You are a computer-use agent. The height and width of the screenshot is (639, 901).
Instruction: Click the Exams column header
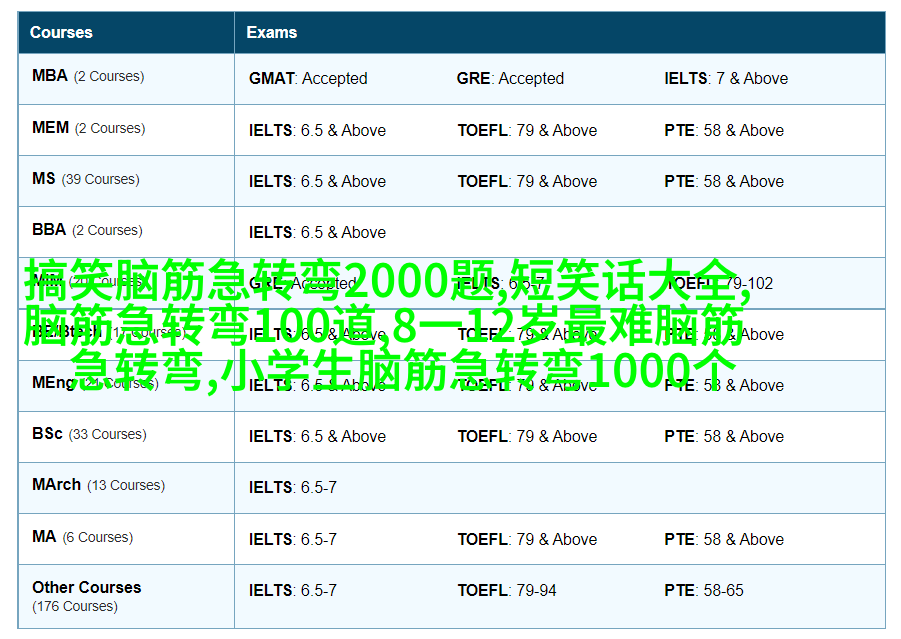[x=271, y=32]
